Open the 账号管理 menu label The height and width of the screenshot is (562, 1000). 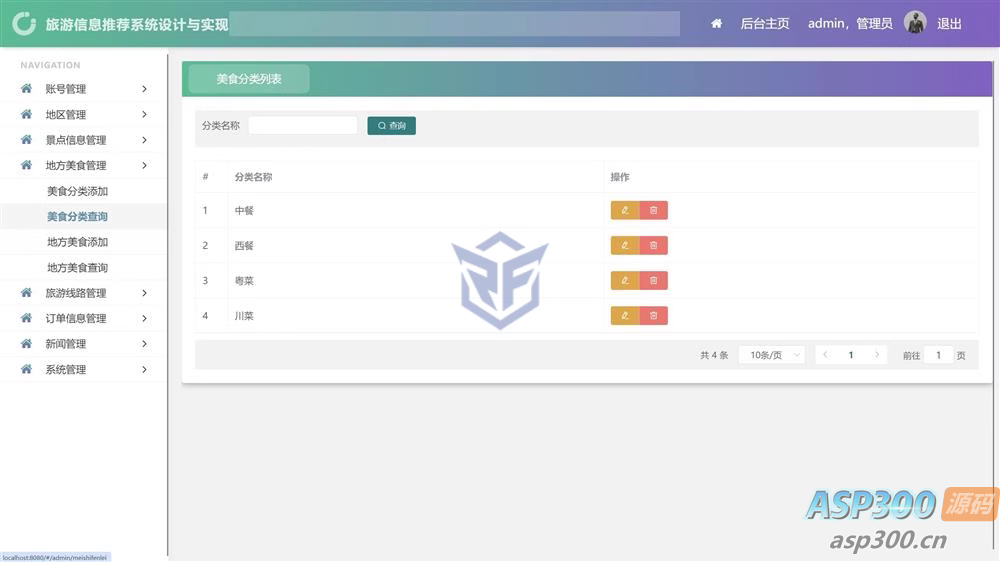point(66,89)
